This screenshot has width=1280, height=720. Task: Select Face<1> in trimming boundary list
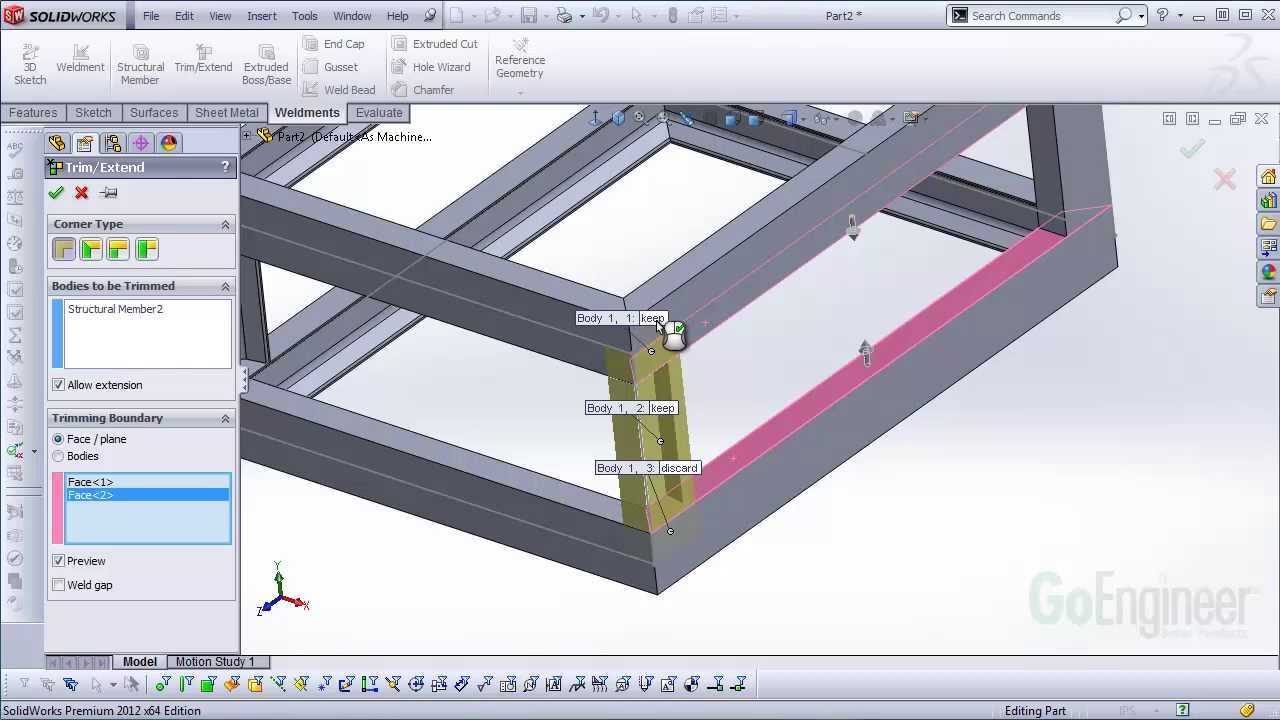click(148, 482)
